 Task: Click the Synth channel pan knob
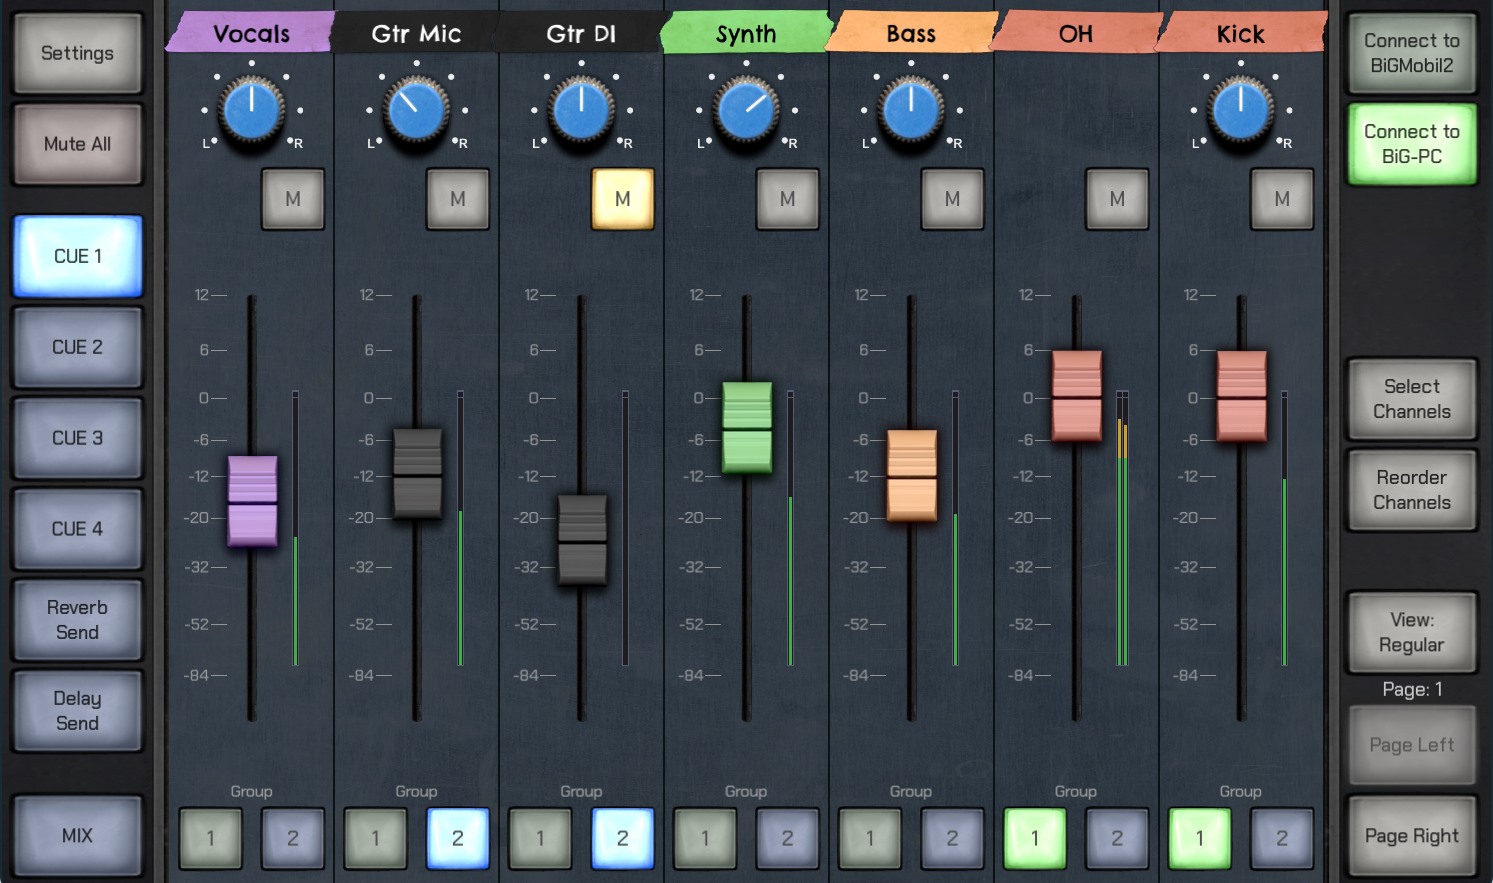click(x=746, y=110)
